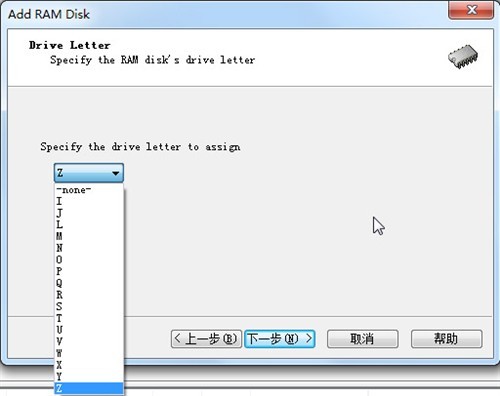Viewport: 500px width, 396px height.
Task: Select highlighted drive letter Z in the list
Action: coord(89,388)
